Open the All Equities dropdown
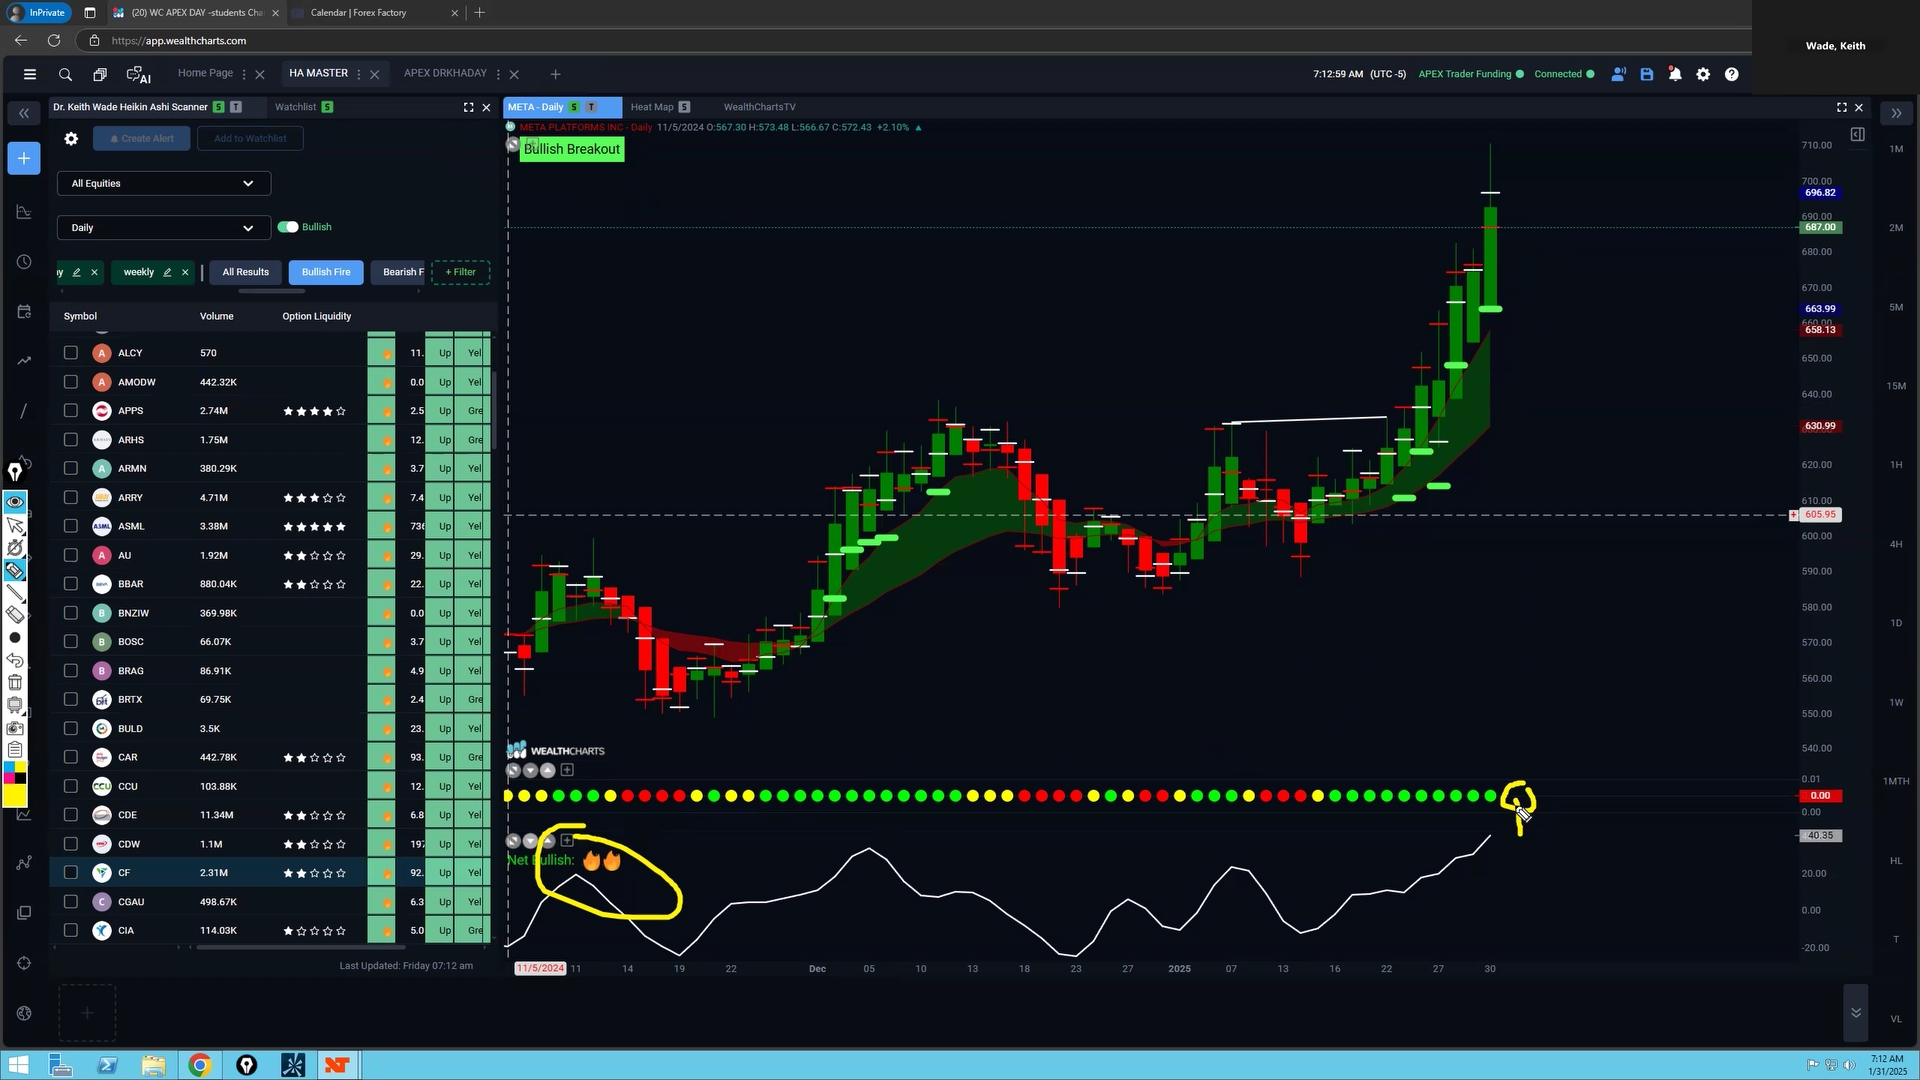Screen dimensions: 1920x1080 pyautogui.click(x=163, y=183)
